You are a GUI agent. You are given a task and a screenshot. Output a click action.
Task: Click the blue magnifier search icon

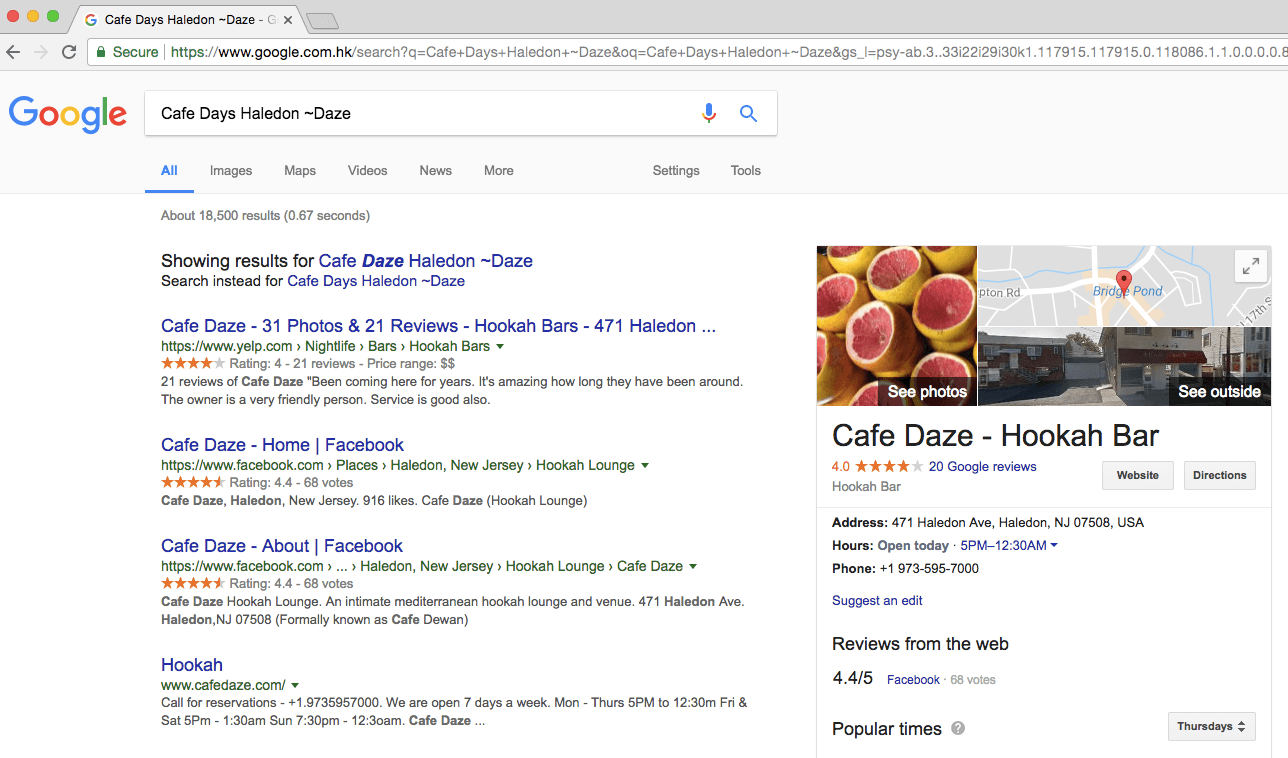tap(748, 113)
